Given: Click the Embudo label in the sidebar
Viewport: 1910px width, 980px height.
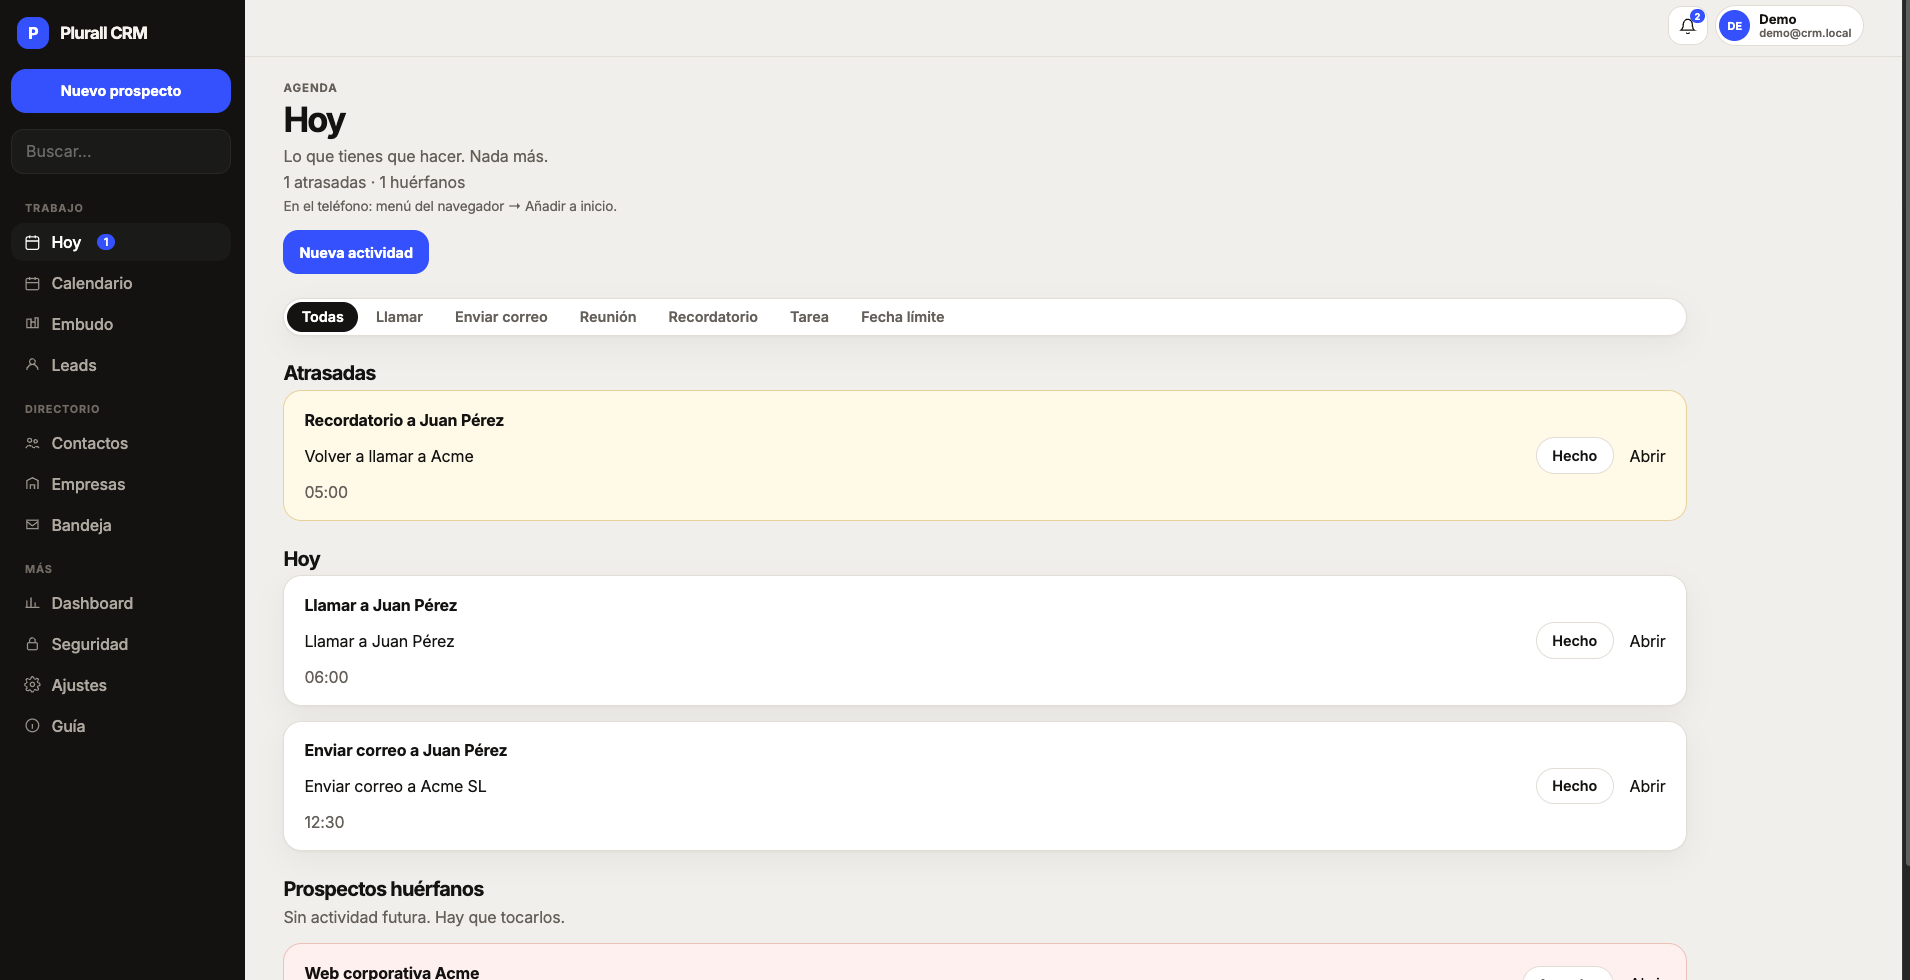Looking at the screenshot, I should pos(82,324).
